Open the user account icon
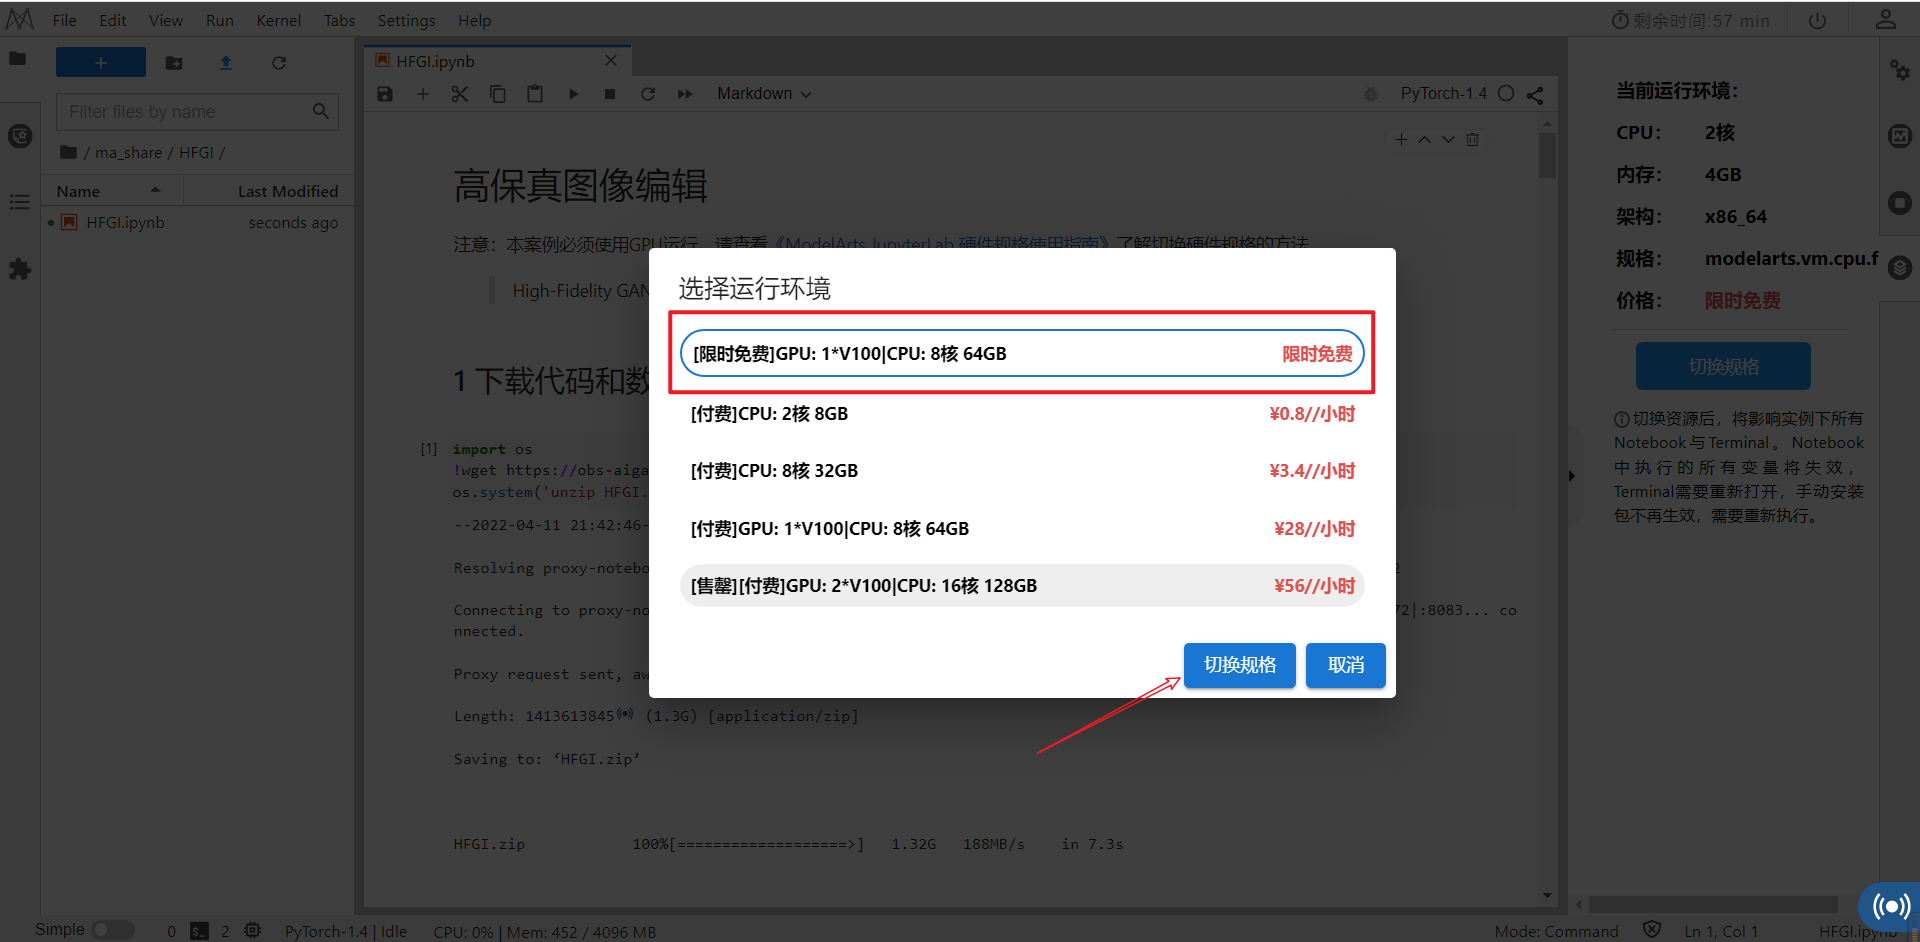Image resolution: width=1920 pixels, height=942 pixels. [x=1886, y=20]
